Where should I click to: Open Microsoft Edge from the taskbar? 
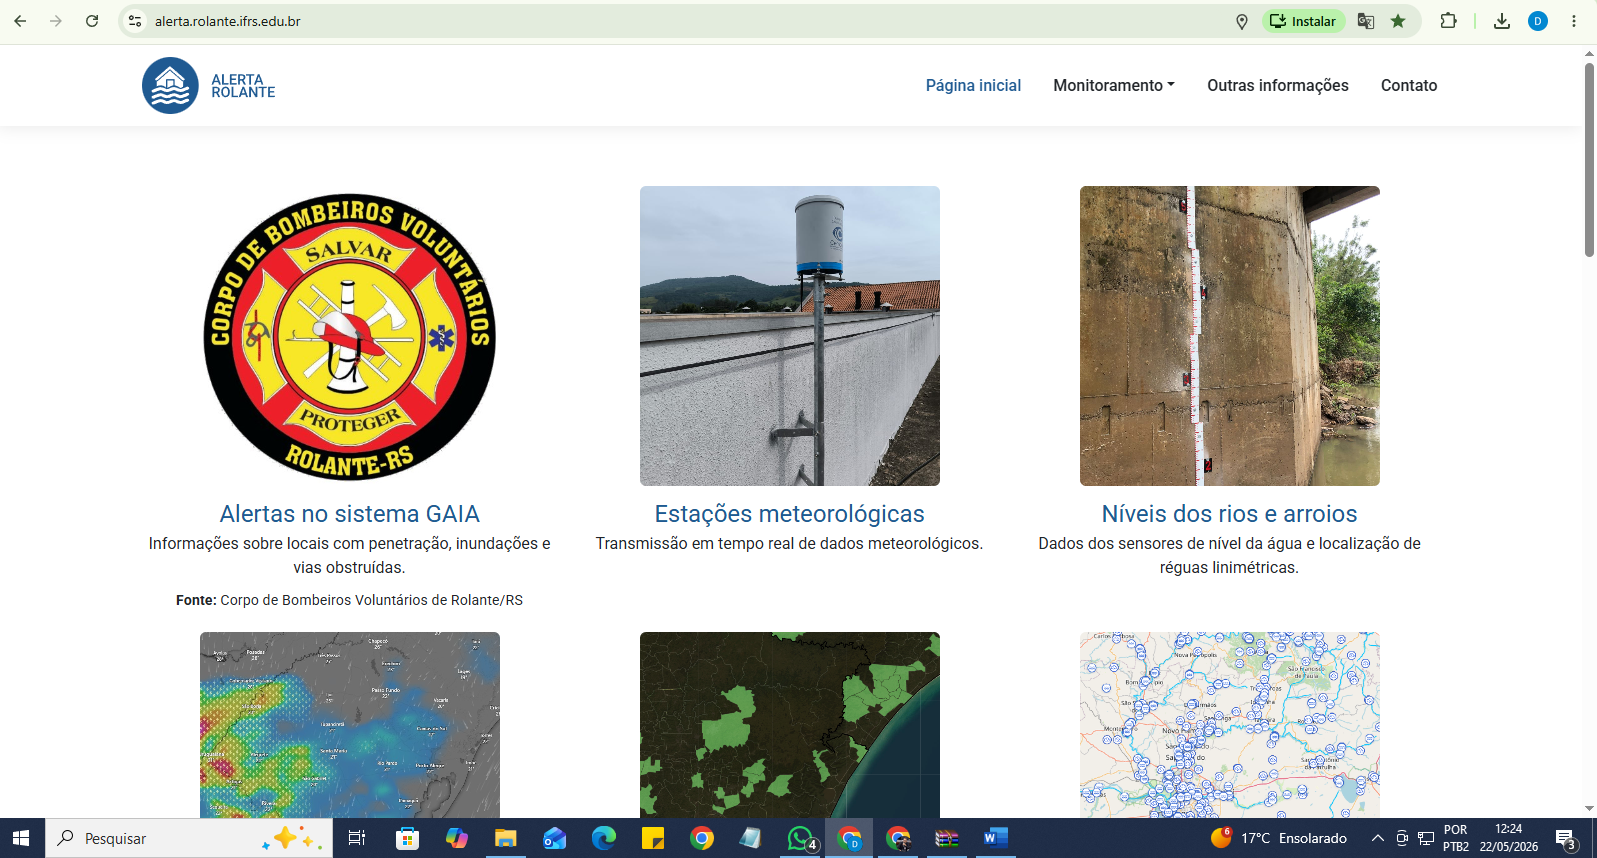click(x=604, y=838)
